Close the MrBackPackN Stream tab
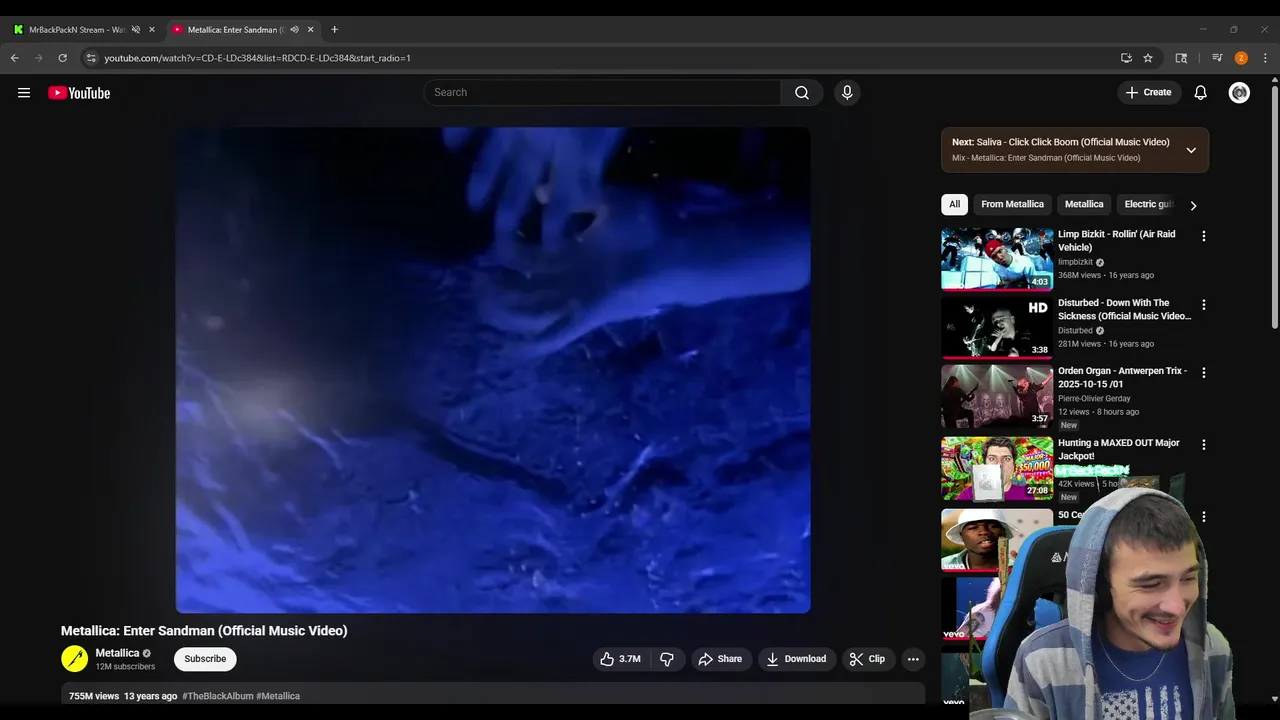This screenshot has width=1280, height=720. [152, 29]
